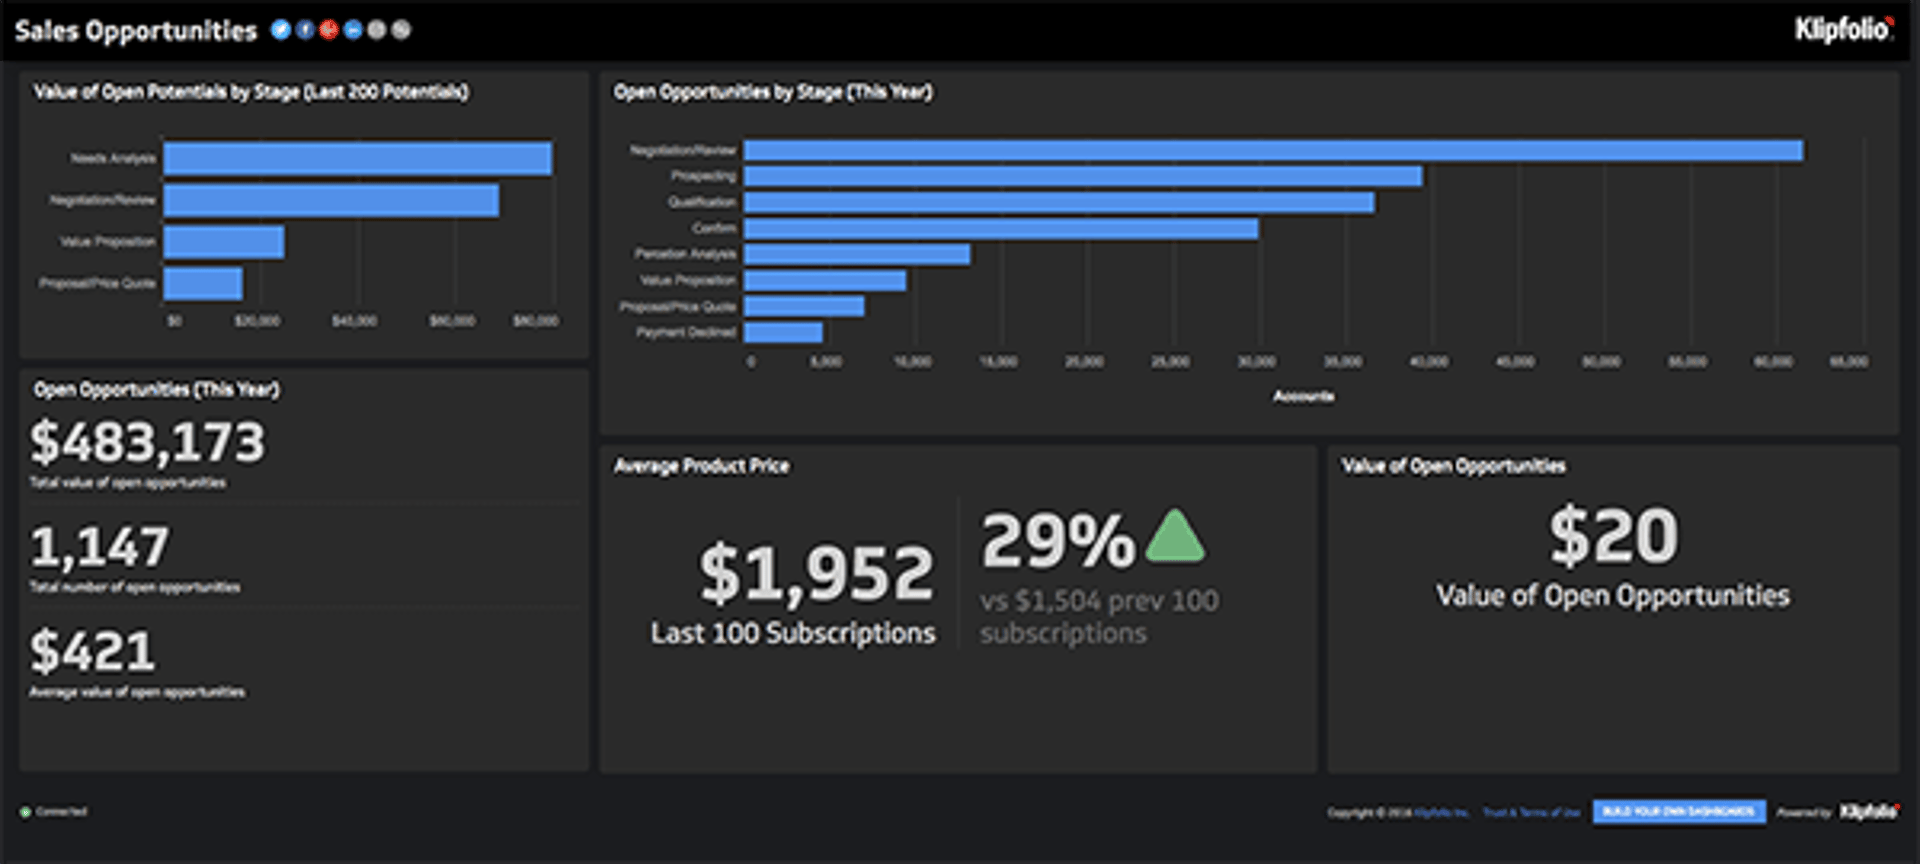Click the last gray icon in header
Viewport: 1920px width, 864px height.
tap(401, 30)
